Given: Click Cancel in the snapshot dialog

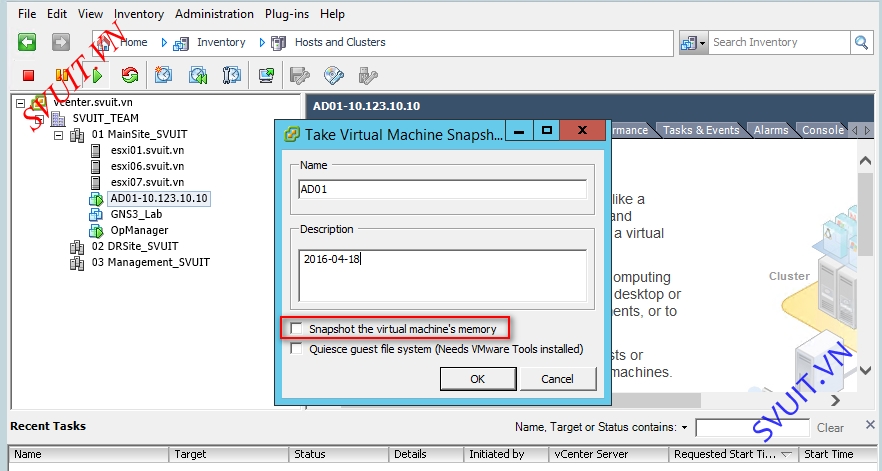Looking at the screenshot, I should click(557, 379).
